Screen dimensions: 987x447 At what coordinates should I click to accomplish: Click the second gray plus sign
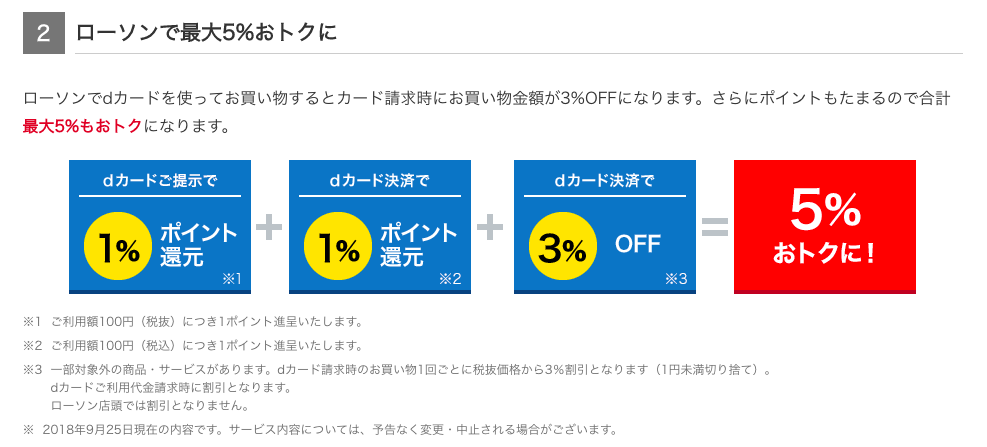coord(490,227)
